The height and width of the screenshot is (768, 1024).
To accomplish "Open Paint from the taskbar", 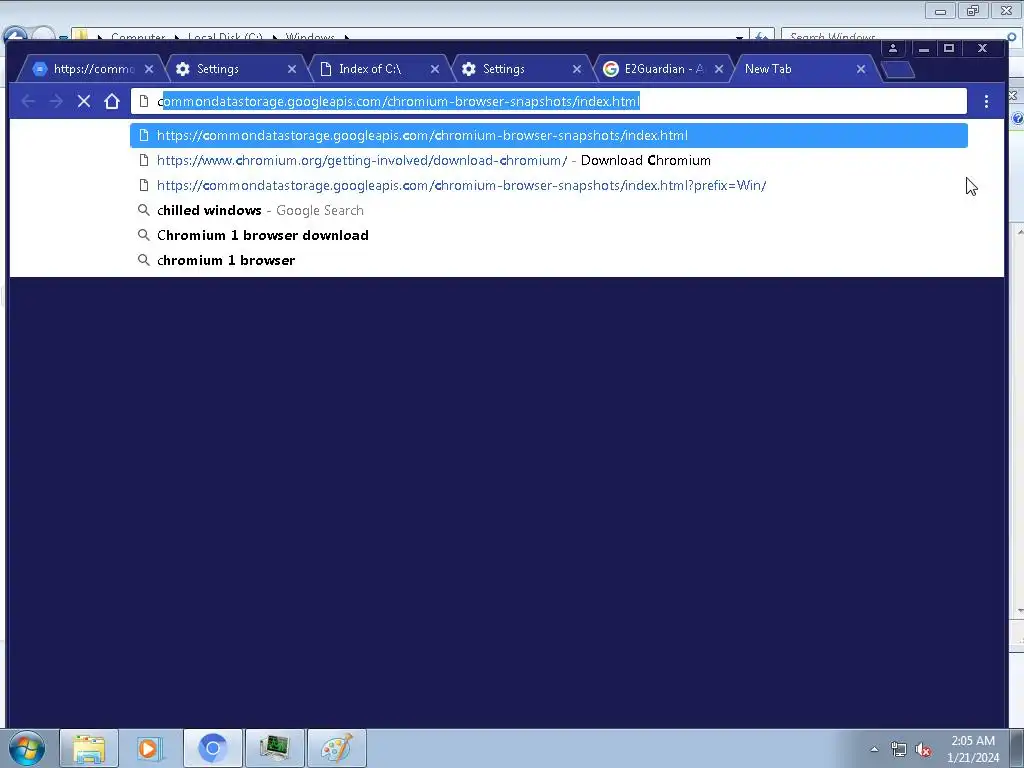I will click(336, 748).
